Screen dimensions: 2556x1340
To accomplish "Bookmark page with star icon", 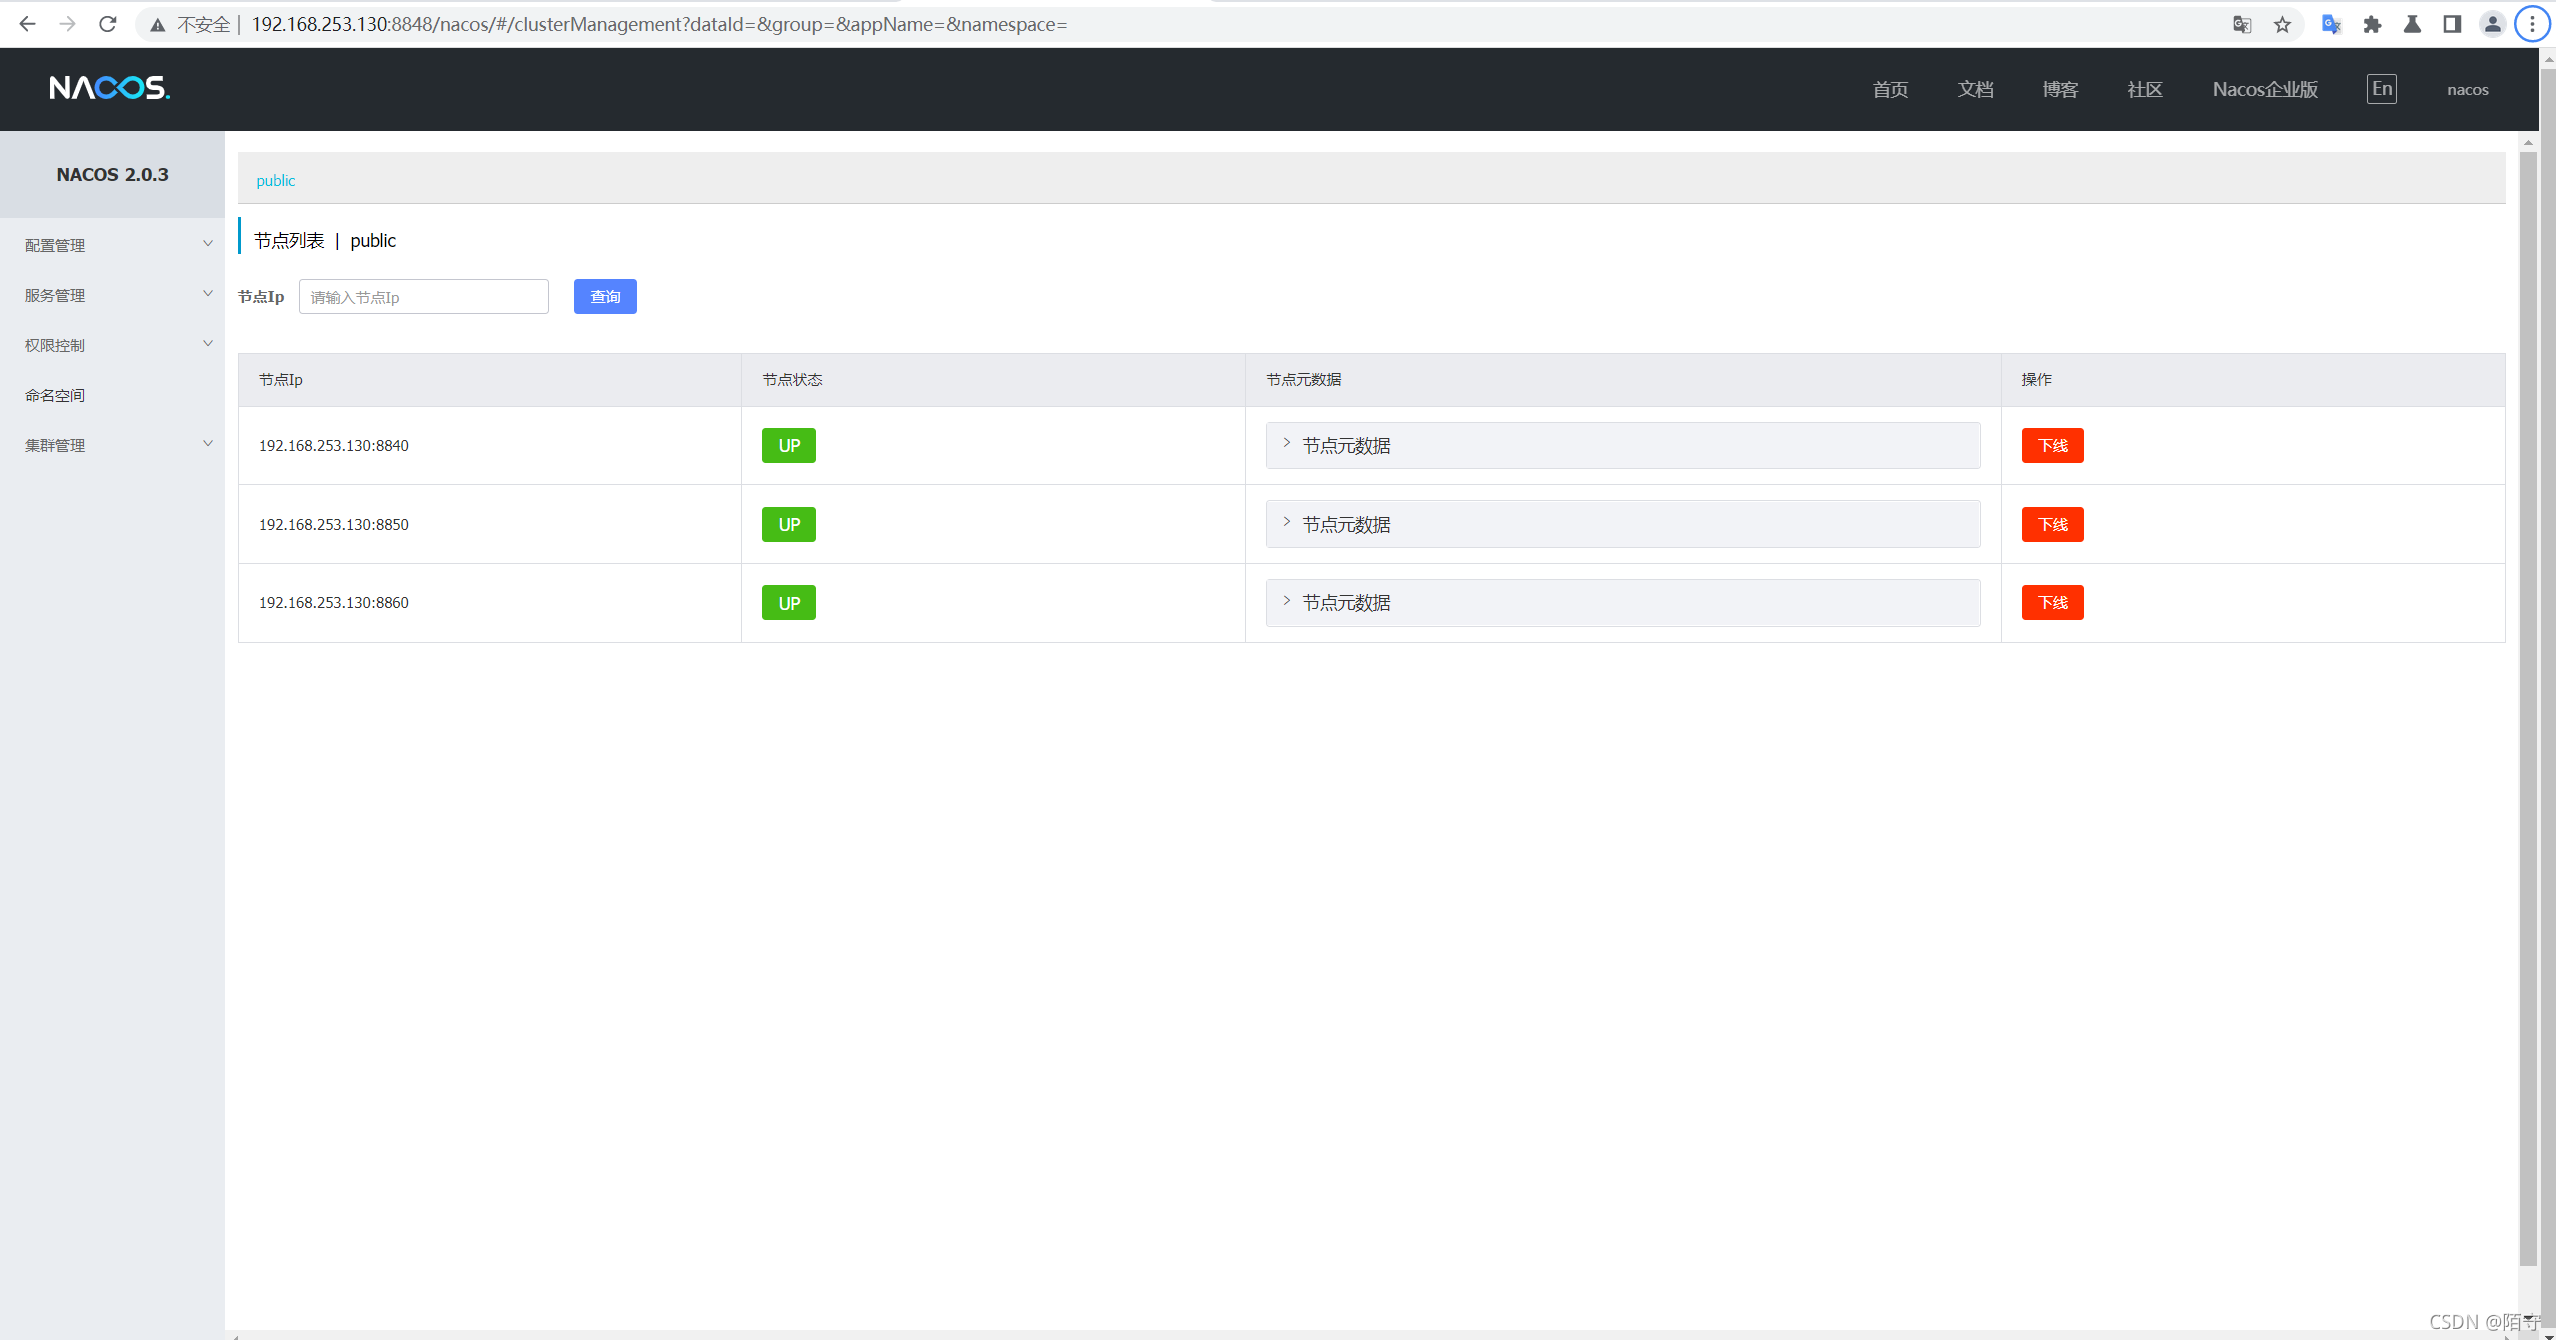I will [x=2282, y=24].
